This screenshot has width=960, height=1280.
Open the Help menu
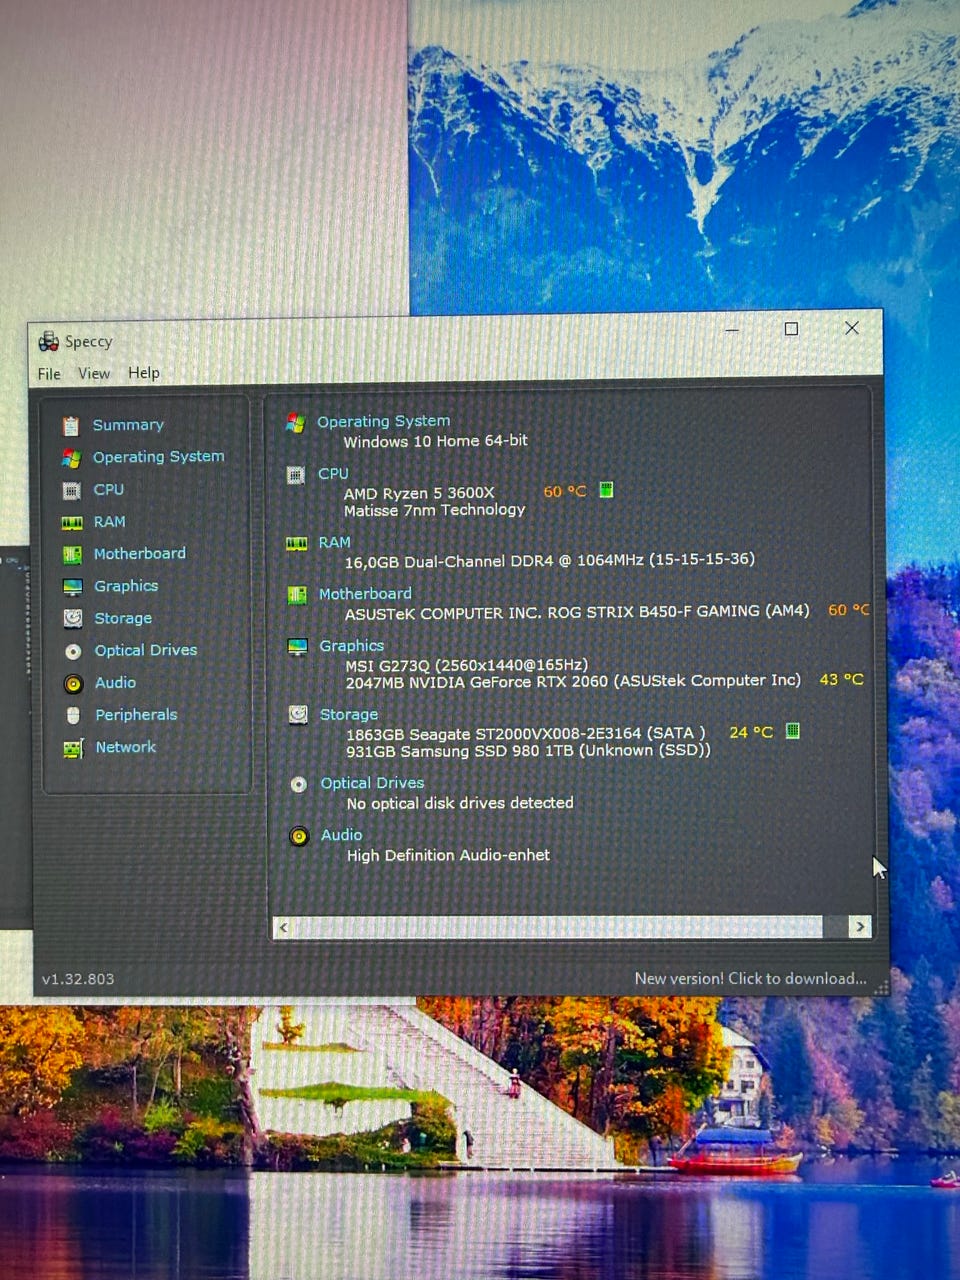point(144,372)
